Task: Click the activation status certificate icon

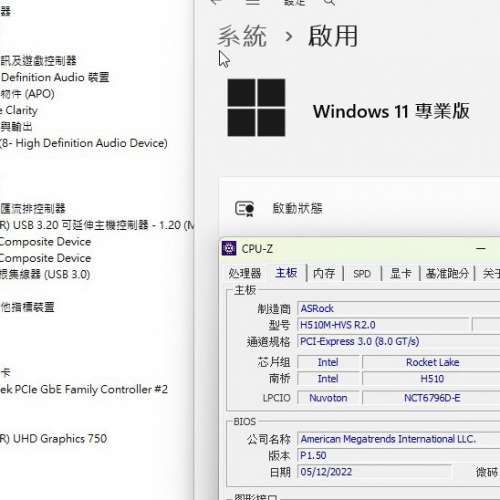Action: 244,209
